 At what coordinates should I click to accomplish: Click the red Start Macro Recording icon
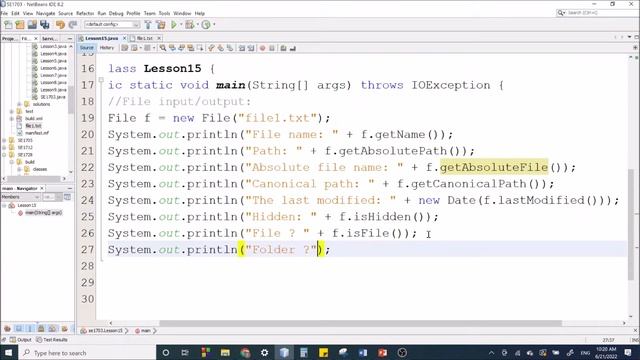coord(262,48)
